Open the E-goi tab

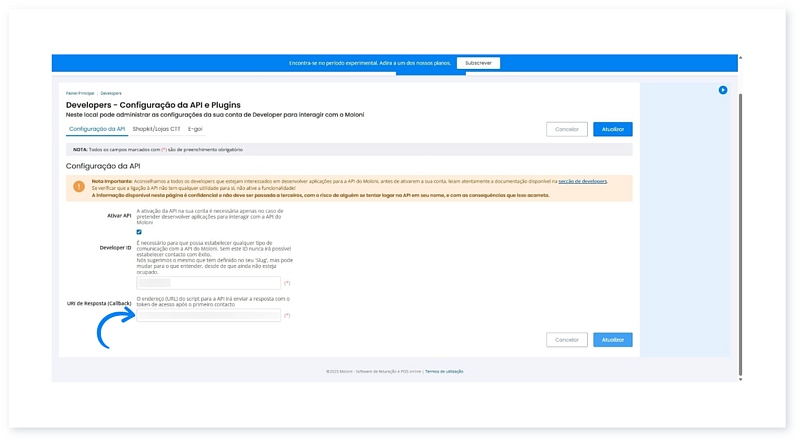[196, 129]
